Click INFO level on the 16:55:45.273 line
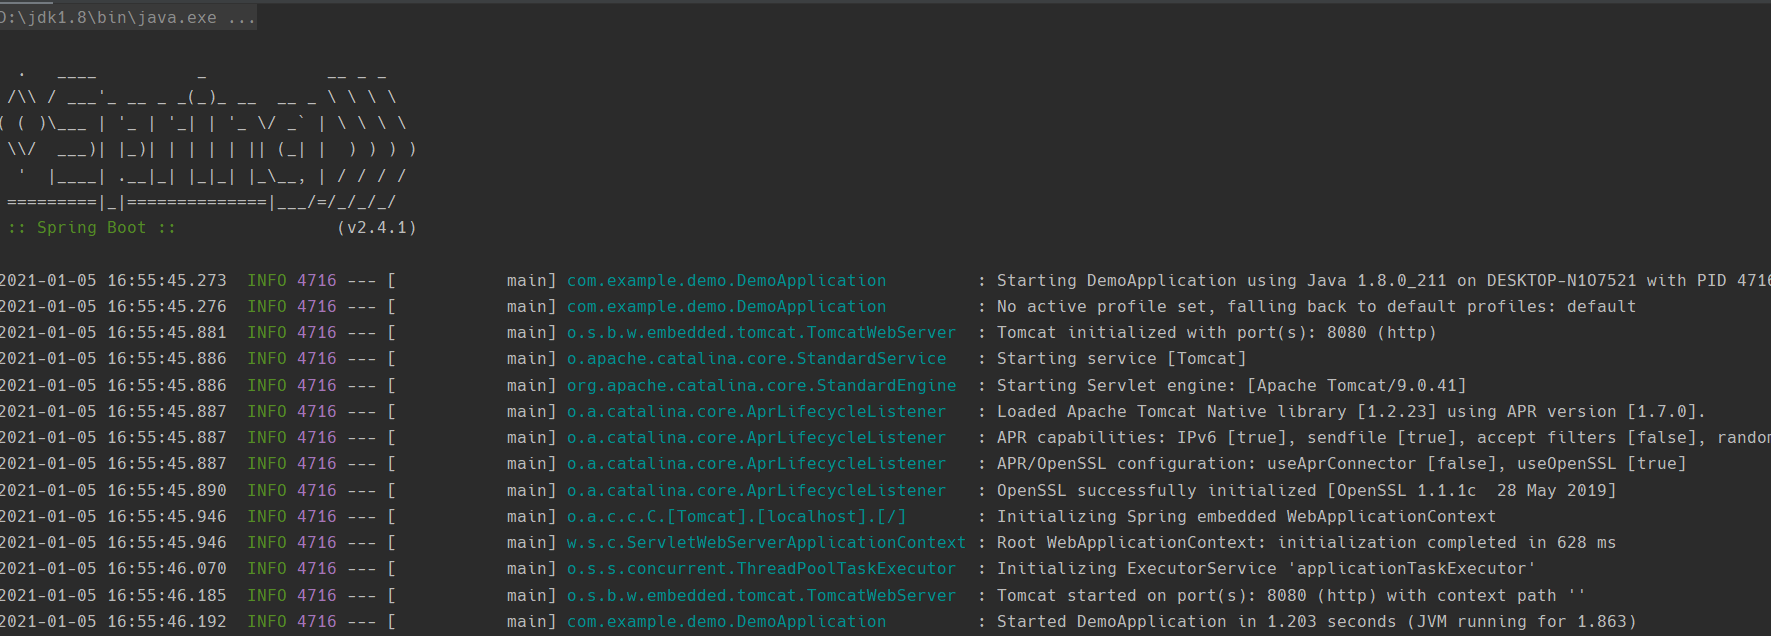The image size is (1771, 636). coord(267,280)
